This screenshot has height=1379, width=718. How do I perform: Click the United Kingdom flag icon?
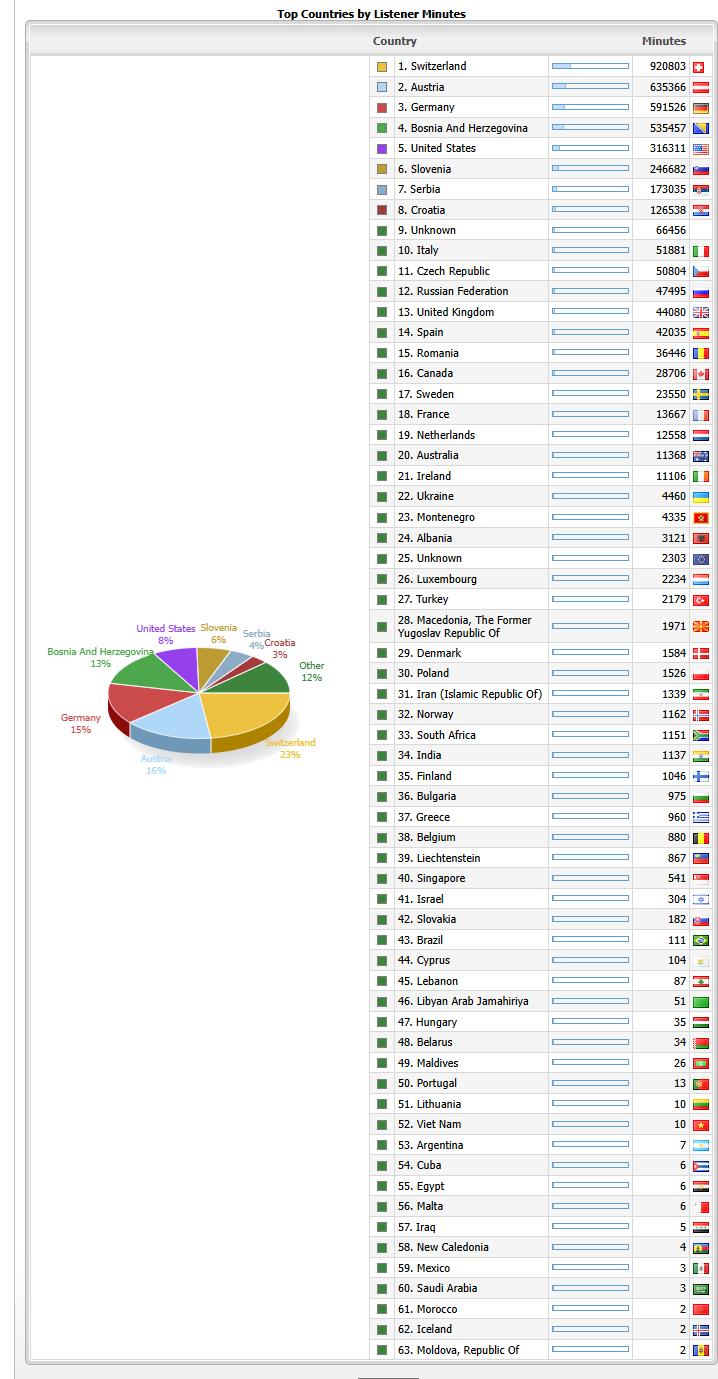coord(700,312)
